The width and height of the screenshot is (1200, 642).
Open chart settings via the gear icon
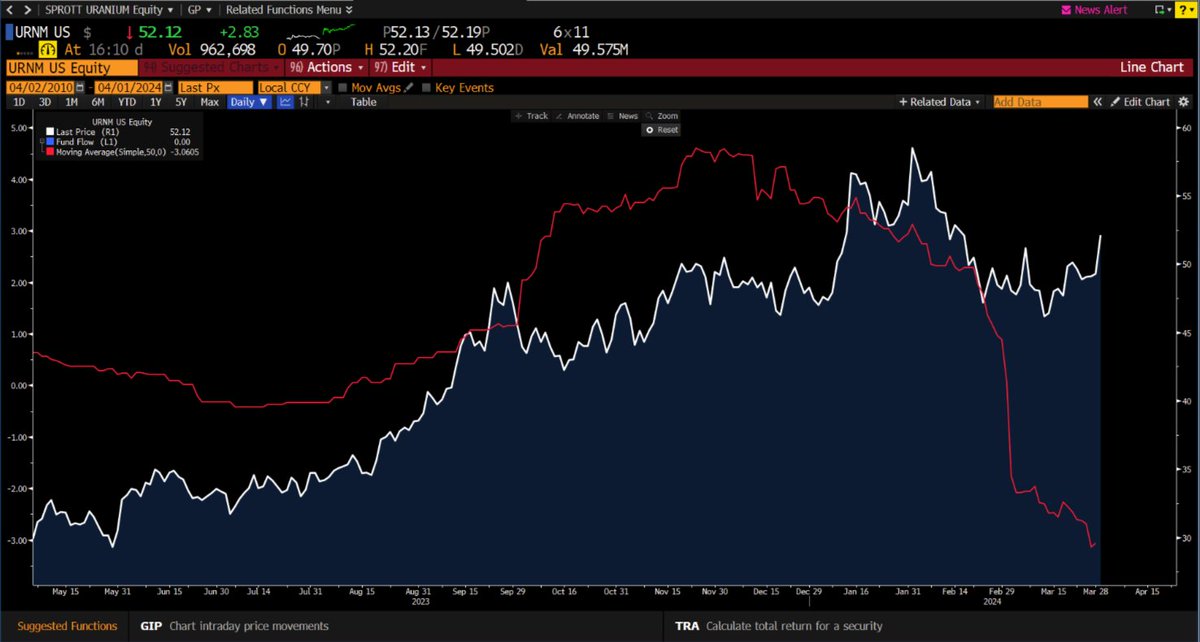[1183, 101]
